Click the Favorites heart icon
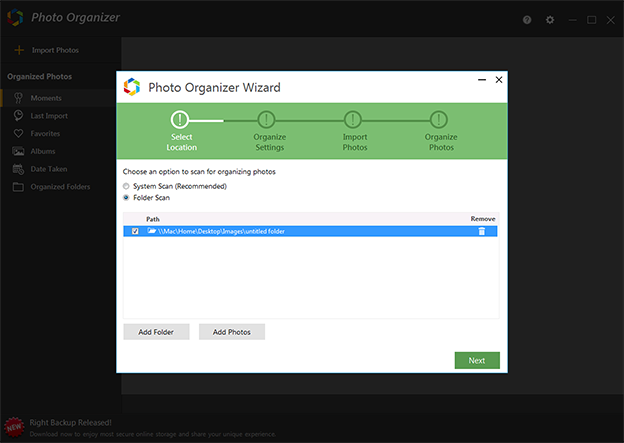Screen dimensions: 624x443 pos(18,134)
